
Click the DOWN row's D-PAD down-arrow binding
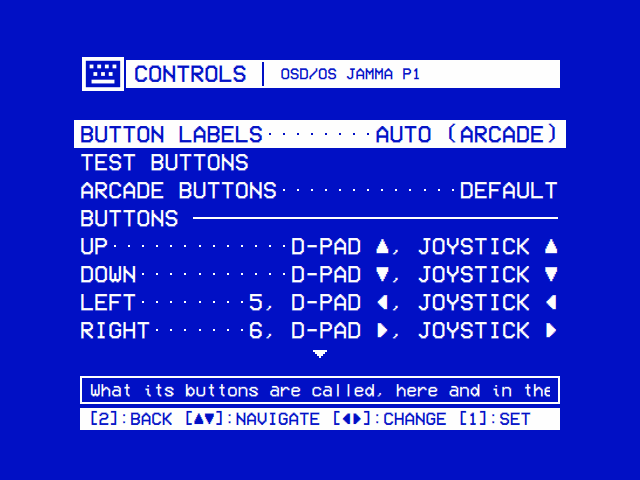340,274
